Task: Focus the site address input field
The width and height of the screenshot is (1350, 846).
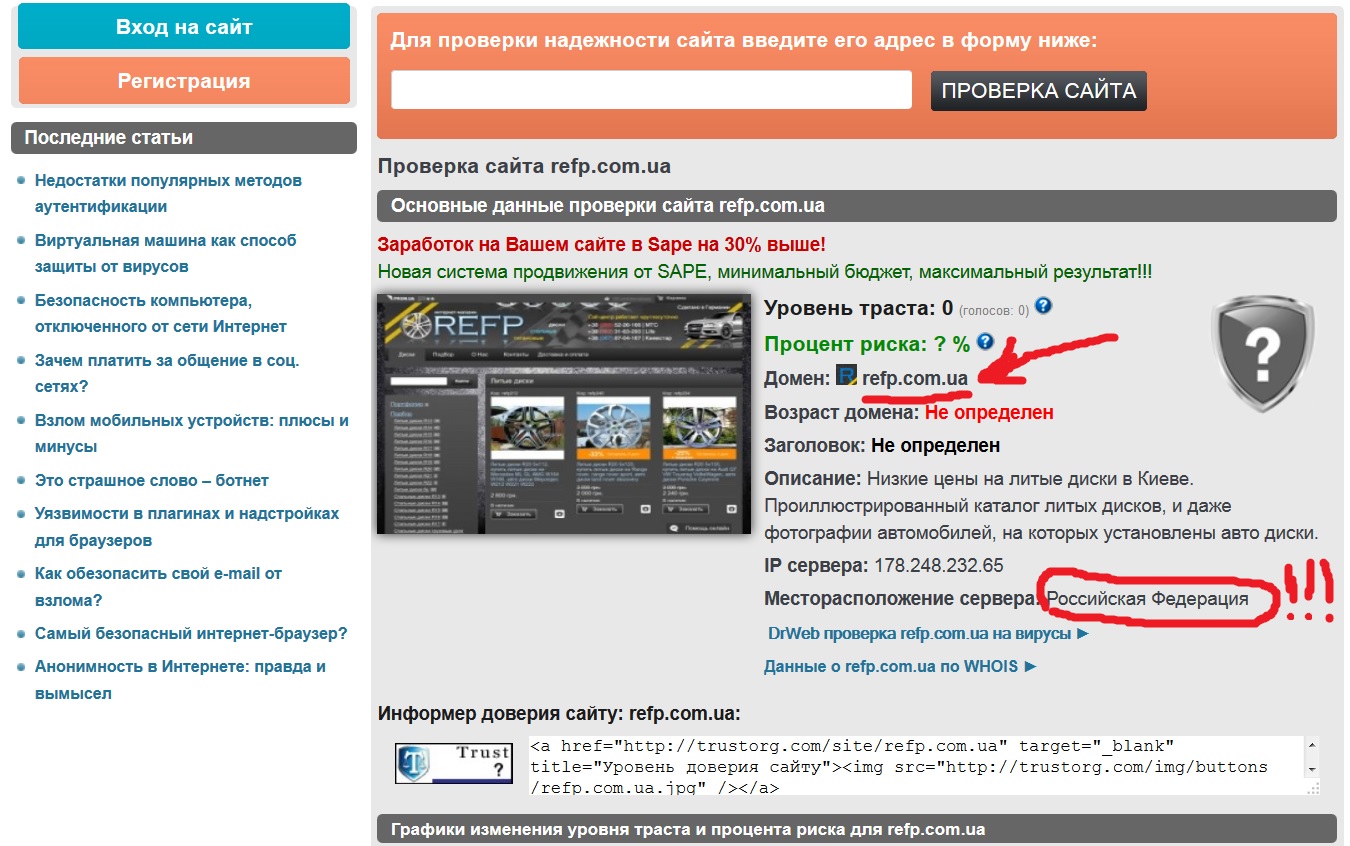Action: [x=651, y=90]
